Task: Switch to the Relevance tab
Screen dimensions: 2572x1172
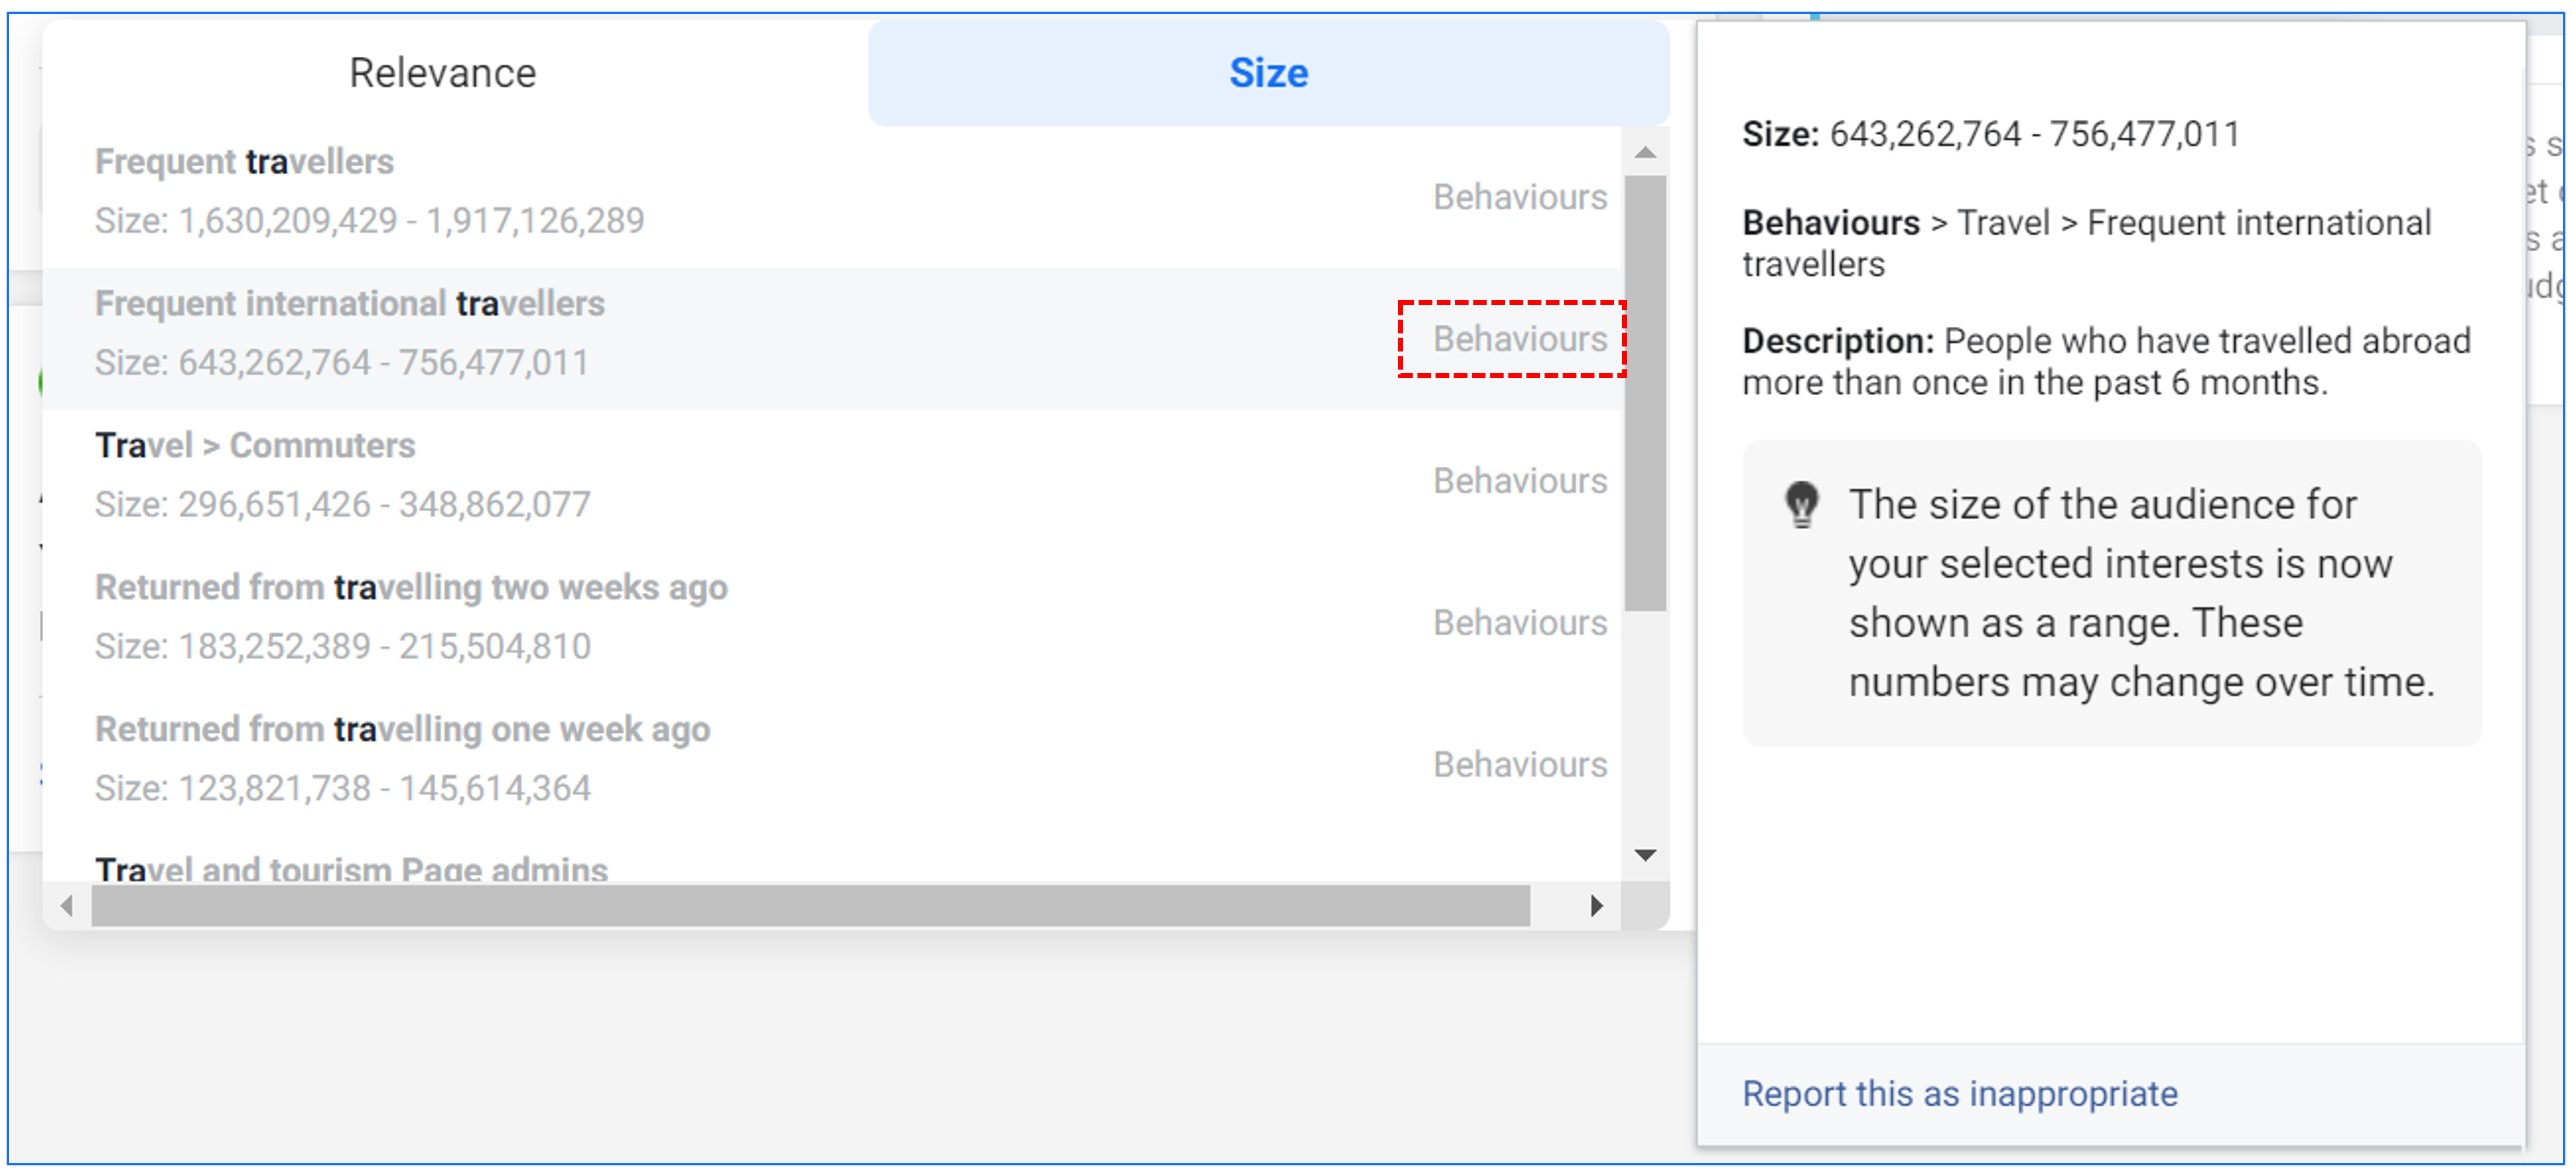Action: [442, 73]
